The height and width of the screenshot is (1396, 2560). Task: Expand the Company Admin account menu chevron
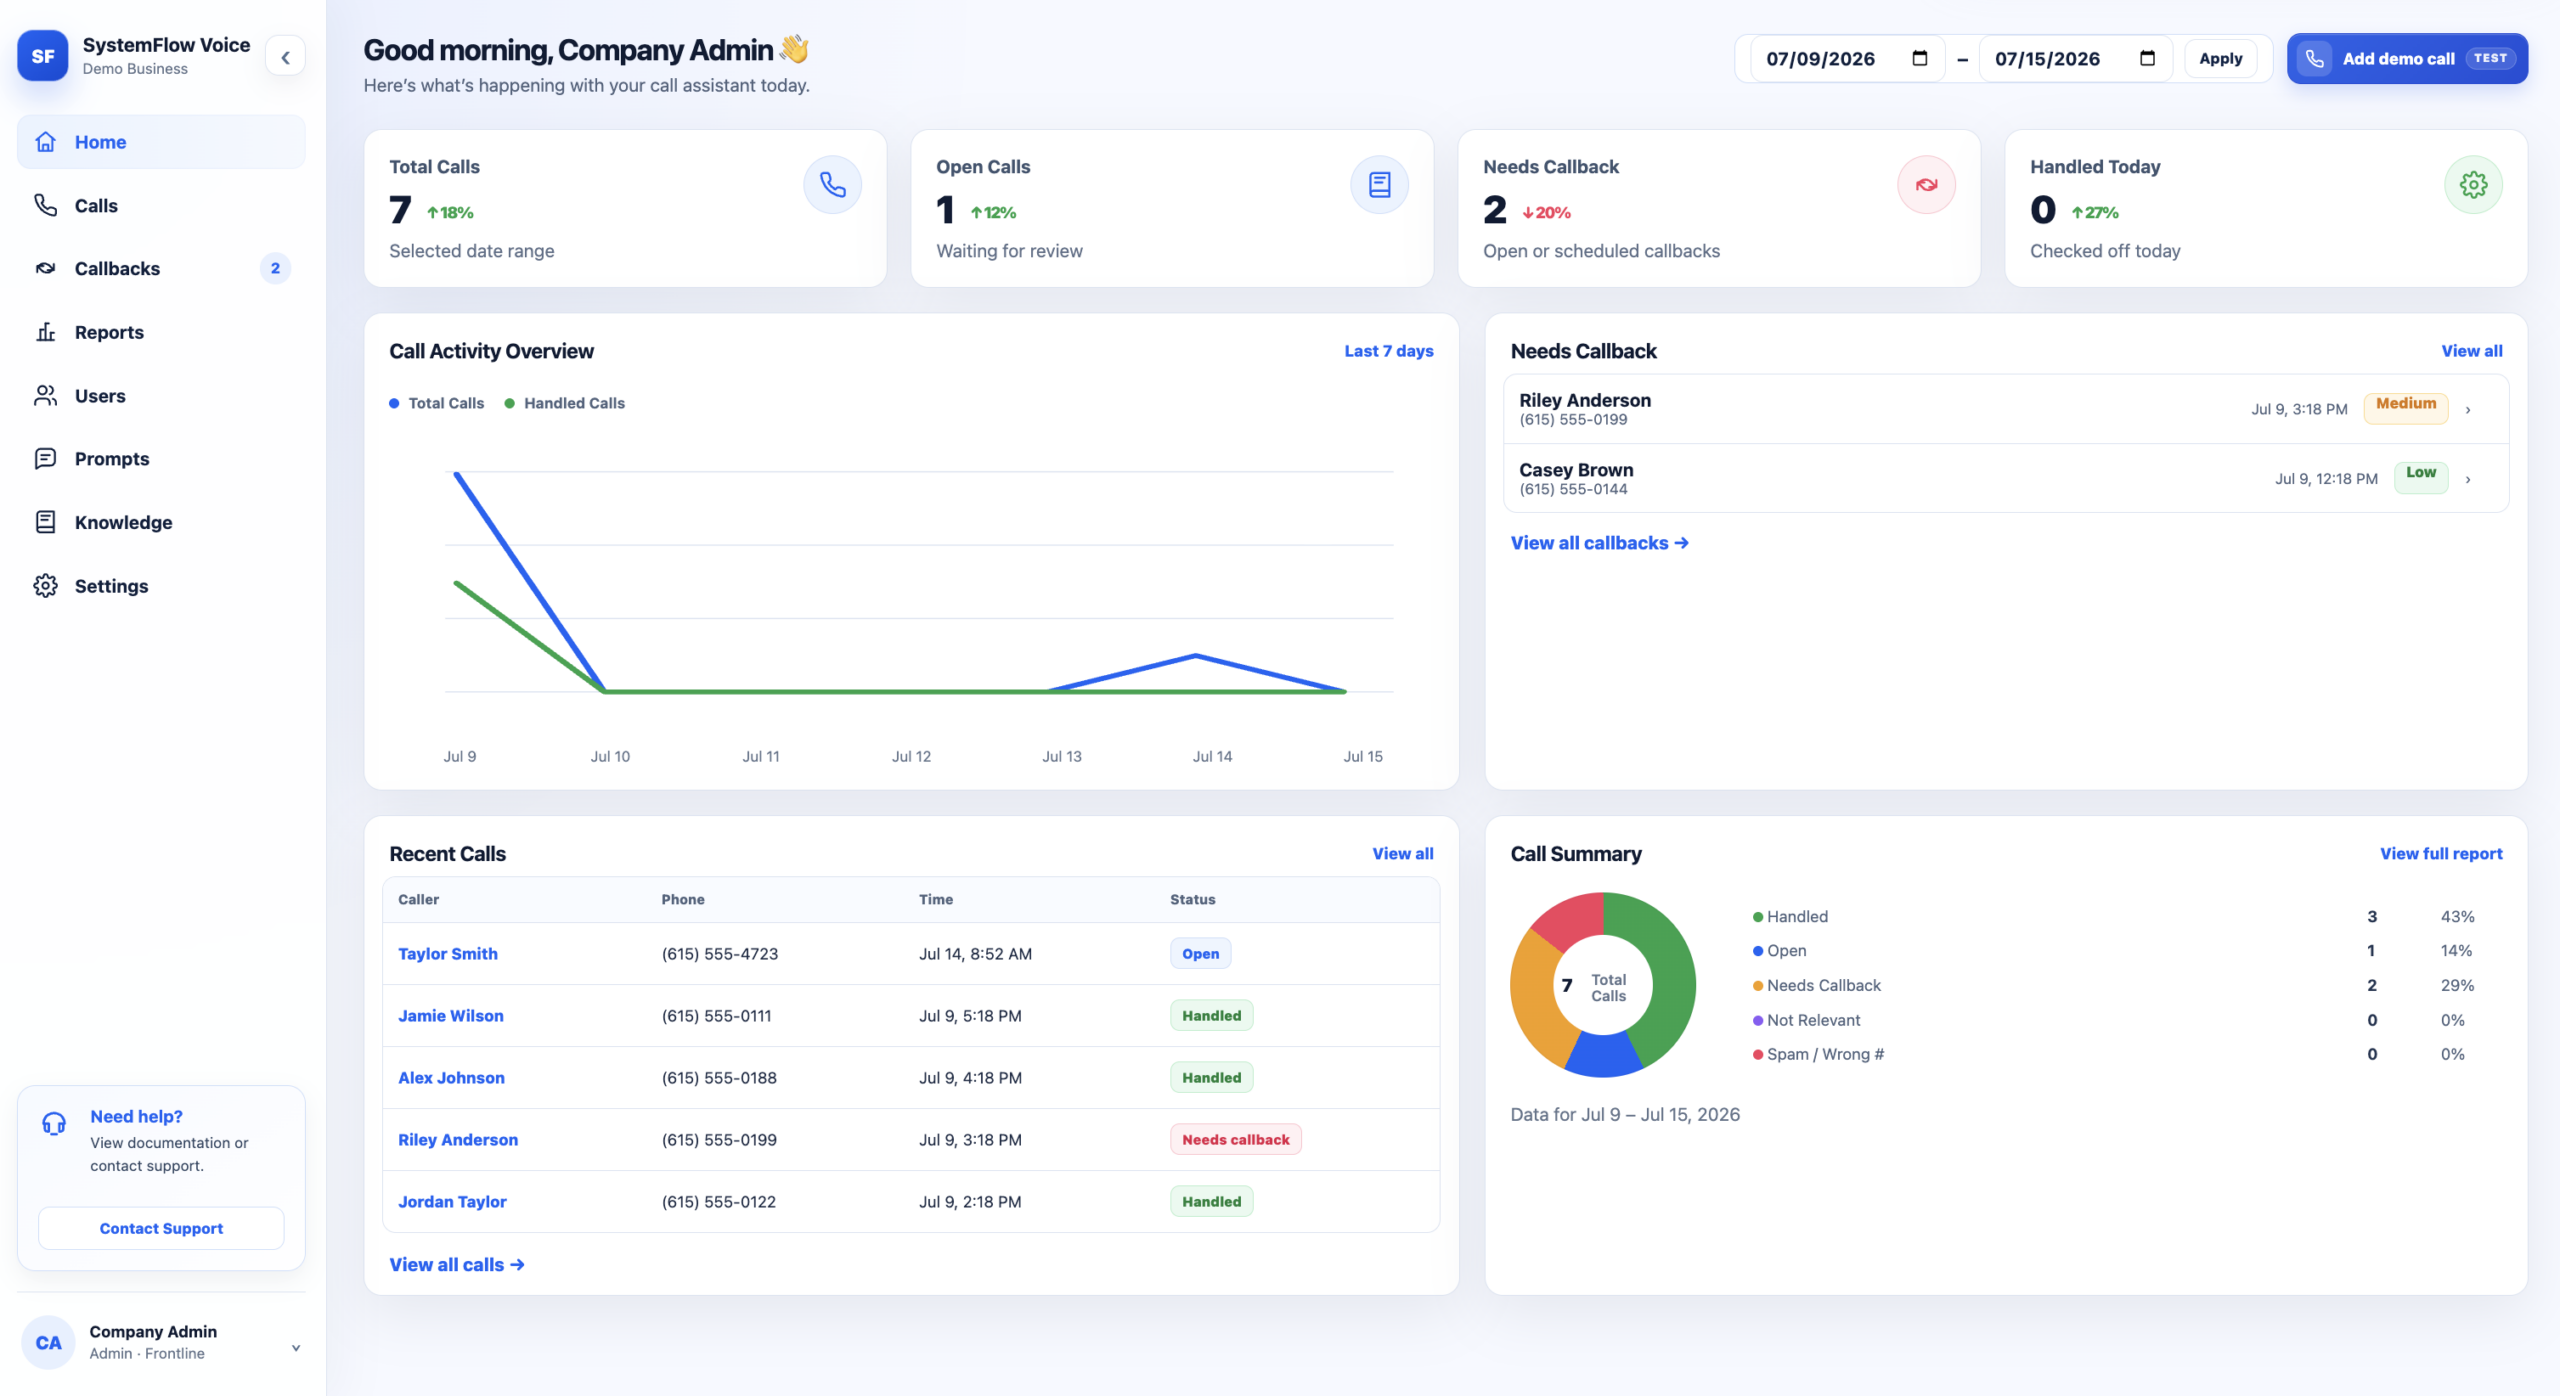coord(296,1348)
